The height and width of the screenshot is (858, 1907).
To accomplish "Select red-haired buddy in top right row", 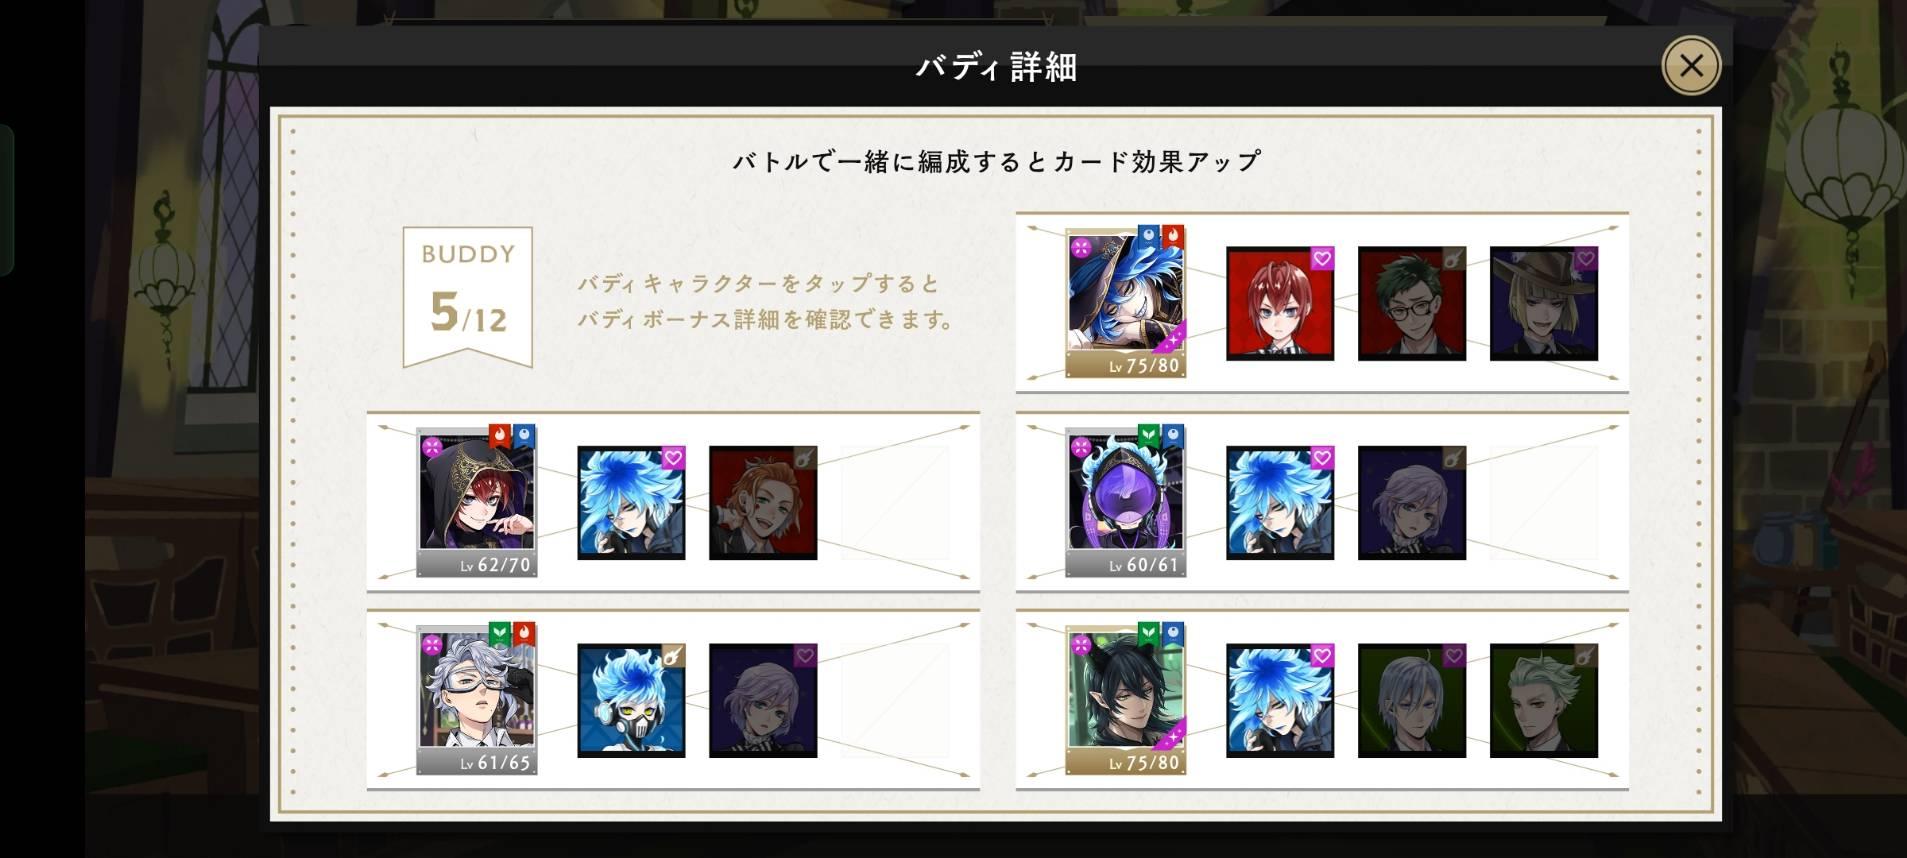I will pyautogui.click(x=1280, y=304).
